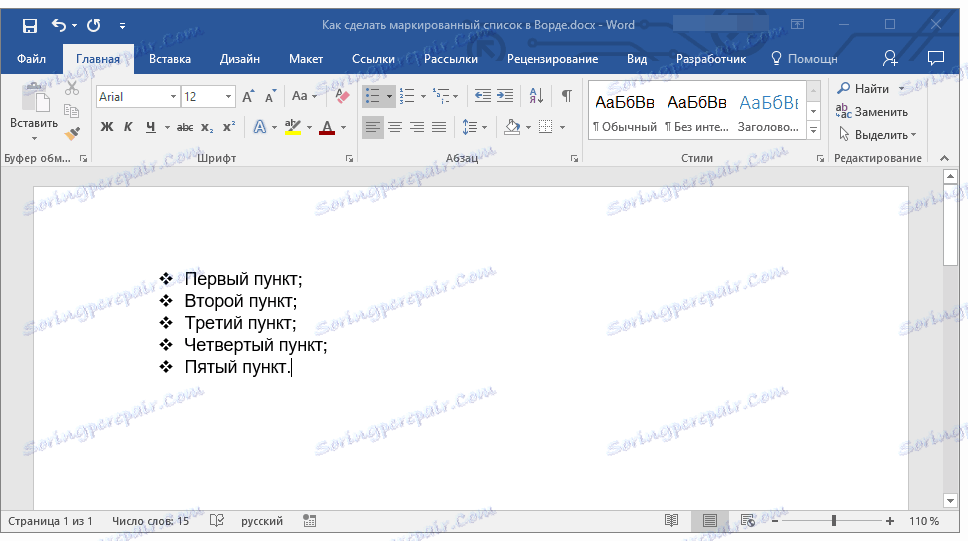
Task: Repeat the last action
Action: click(94, 25)
